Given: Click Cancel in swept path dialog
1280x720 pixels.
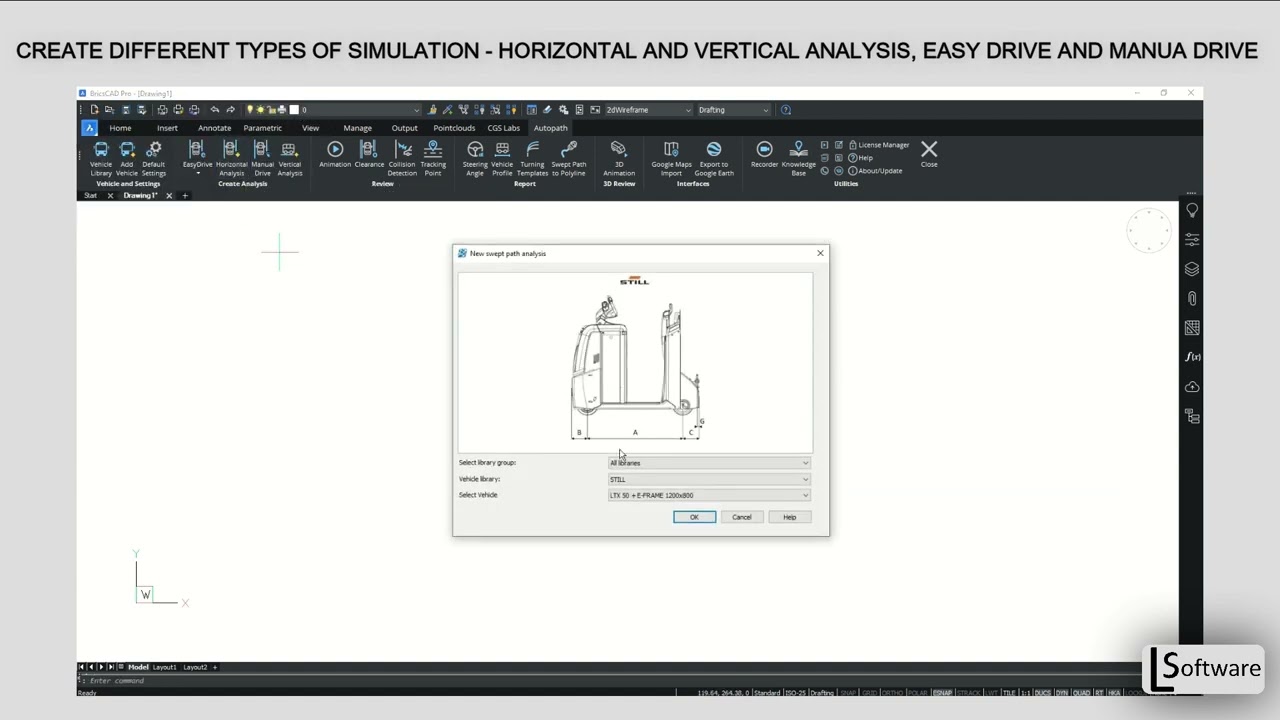Looking at the screenshot, I should click(742, 517).
